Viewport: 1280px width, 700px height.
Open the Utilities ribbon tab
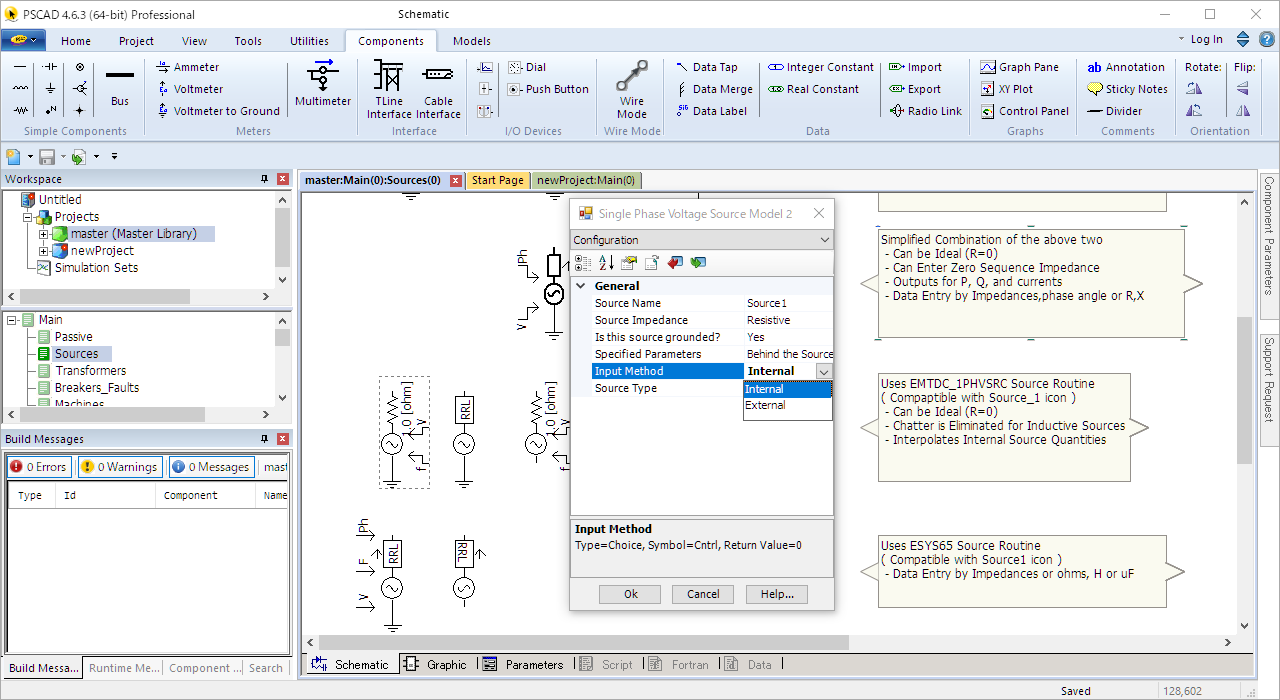pos(310,41)
